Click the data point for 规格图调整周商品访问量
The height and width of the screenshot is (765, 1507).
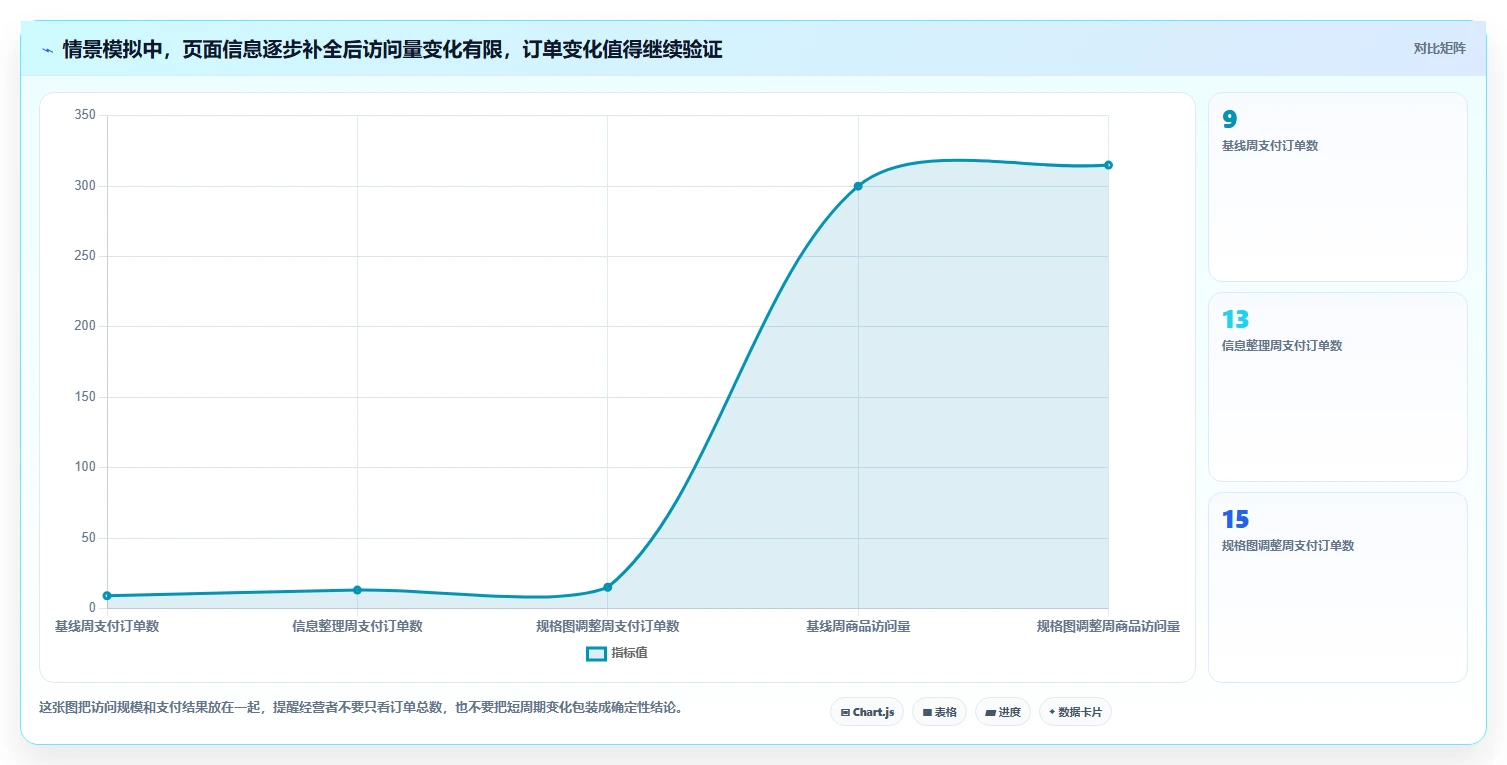coord(1108,165)
